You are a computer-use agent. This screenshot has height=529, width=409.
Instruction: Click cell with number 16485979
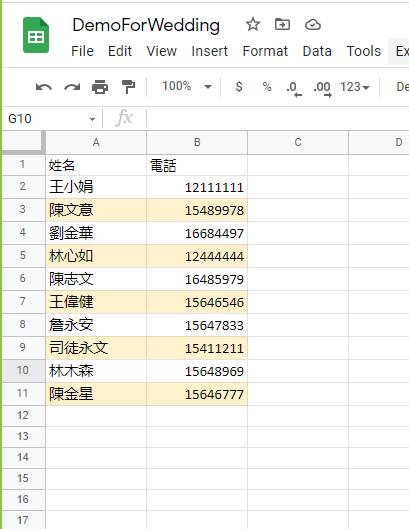[x=197, y=279]
